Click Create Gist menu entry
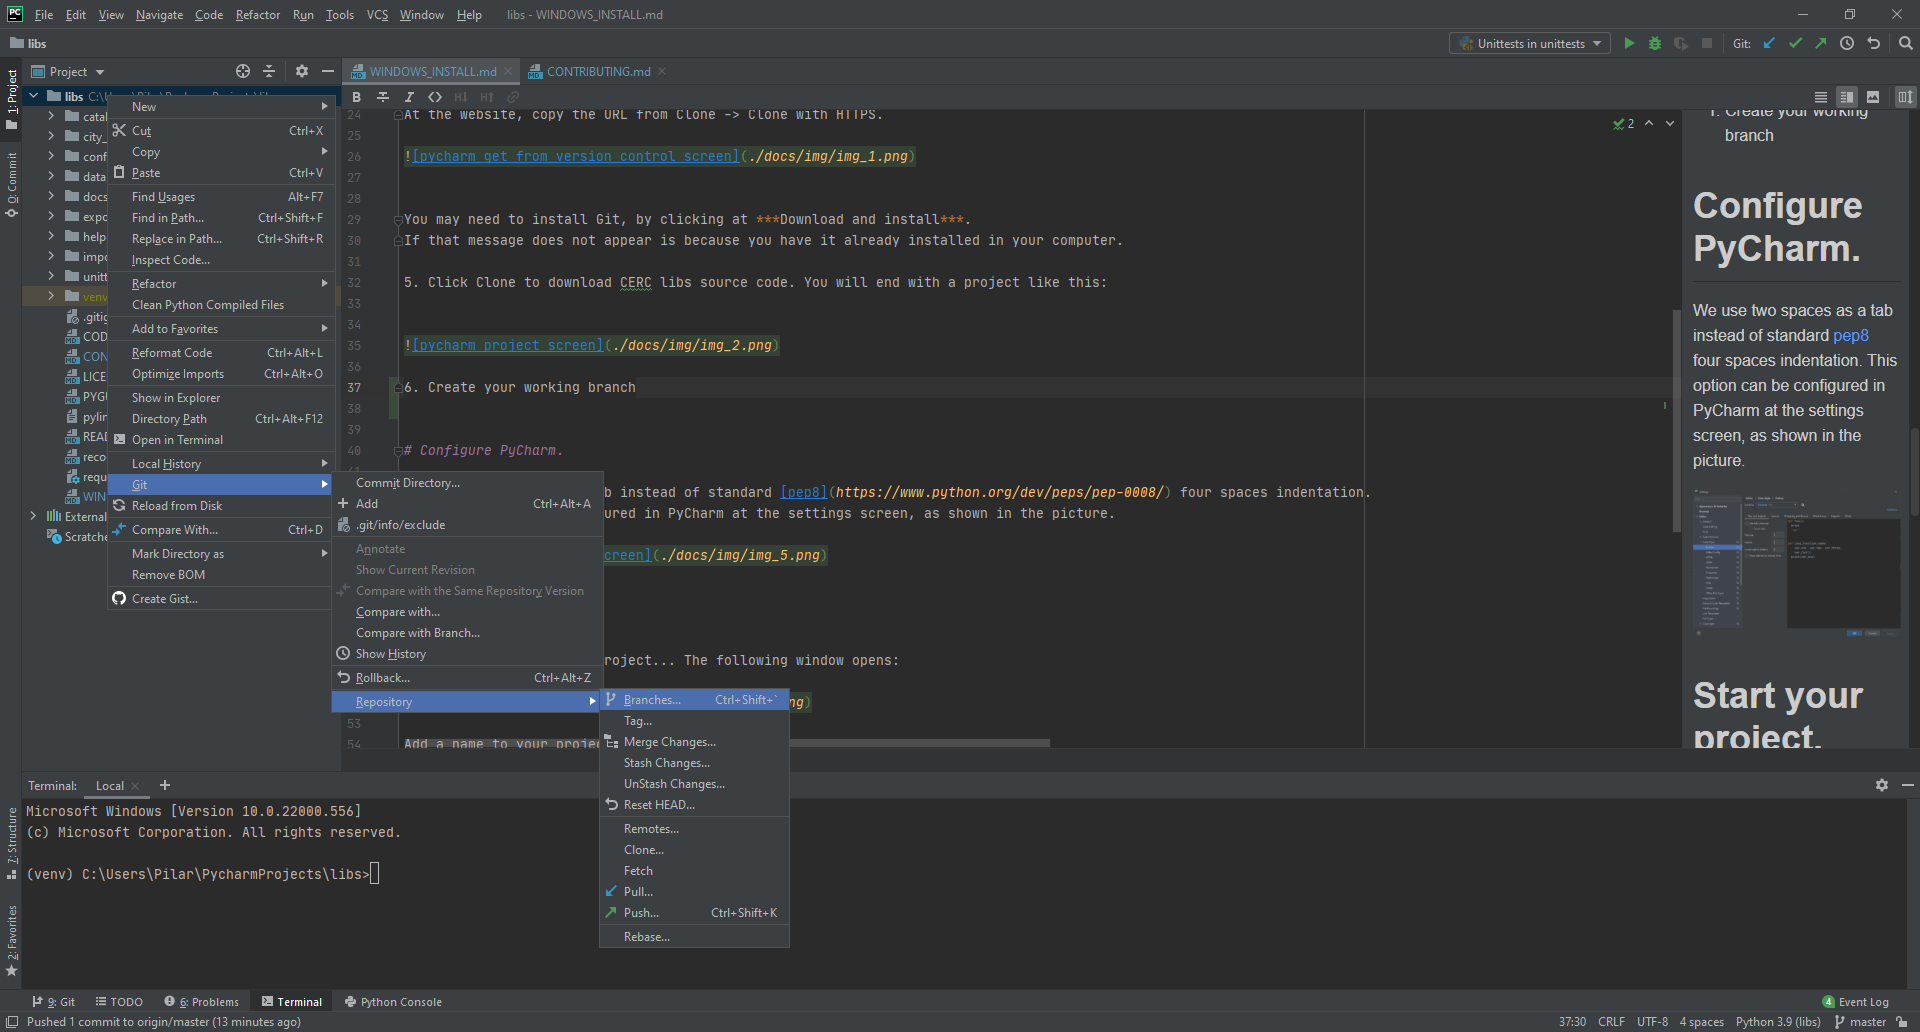The image size is (1920, 1032). pos(220,598)
